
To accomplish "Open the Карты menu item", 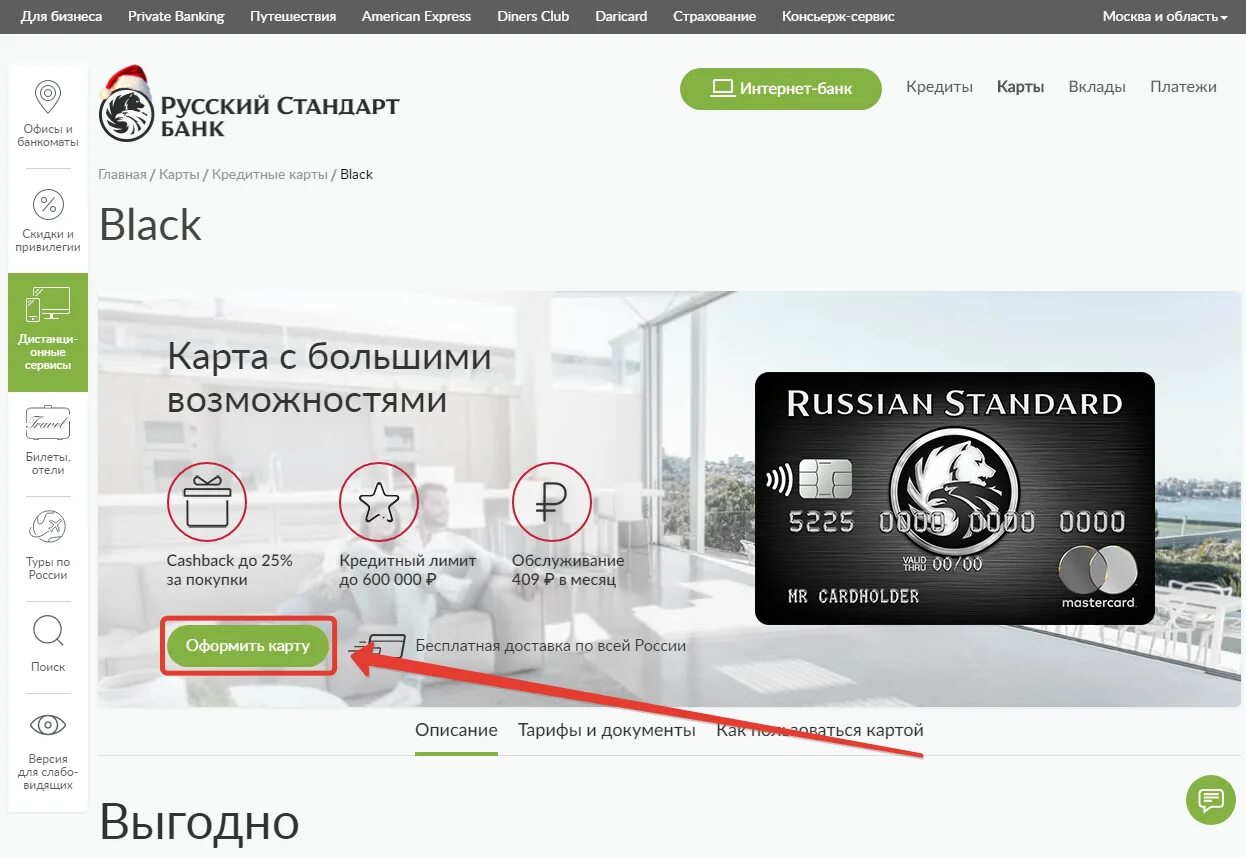I will pos(1020,87).
